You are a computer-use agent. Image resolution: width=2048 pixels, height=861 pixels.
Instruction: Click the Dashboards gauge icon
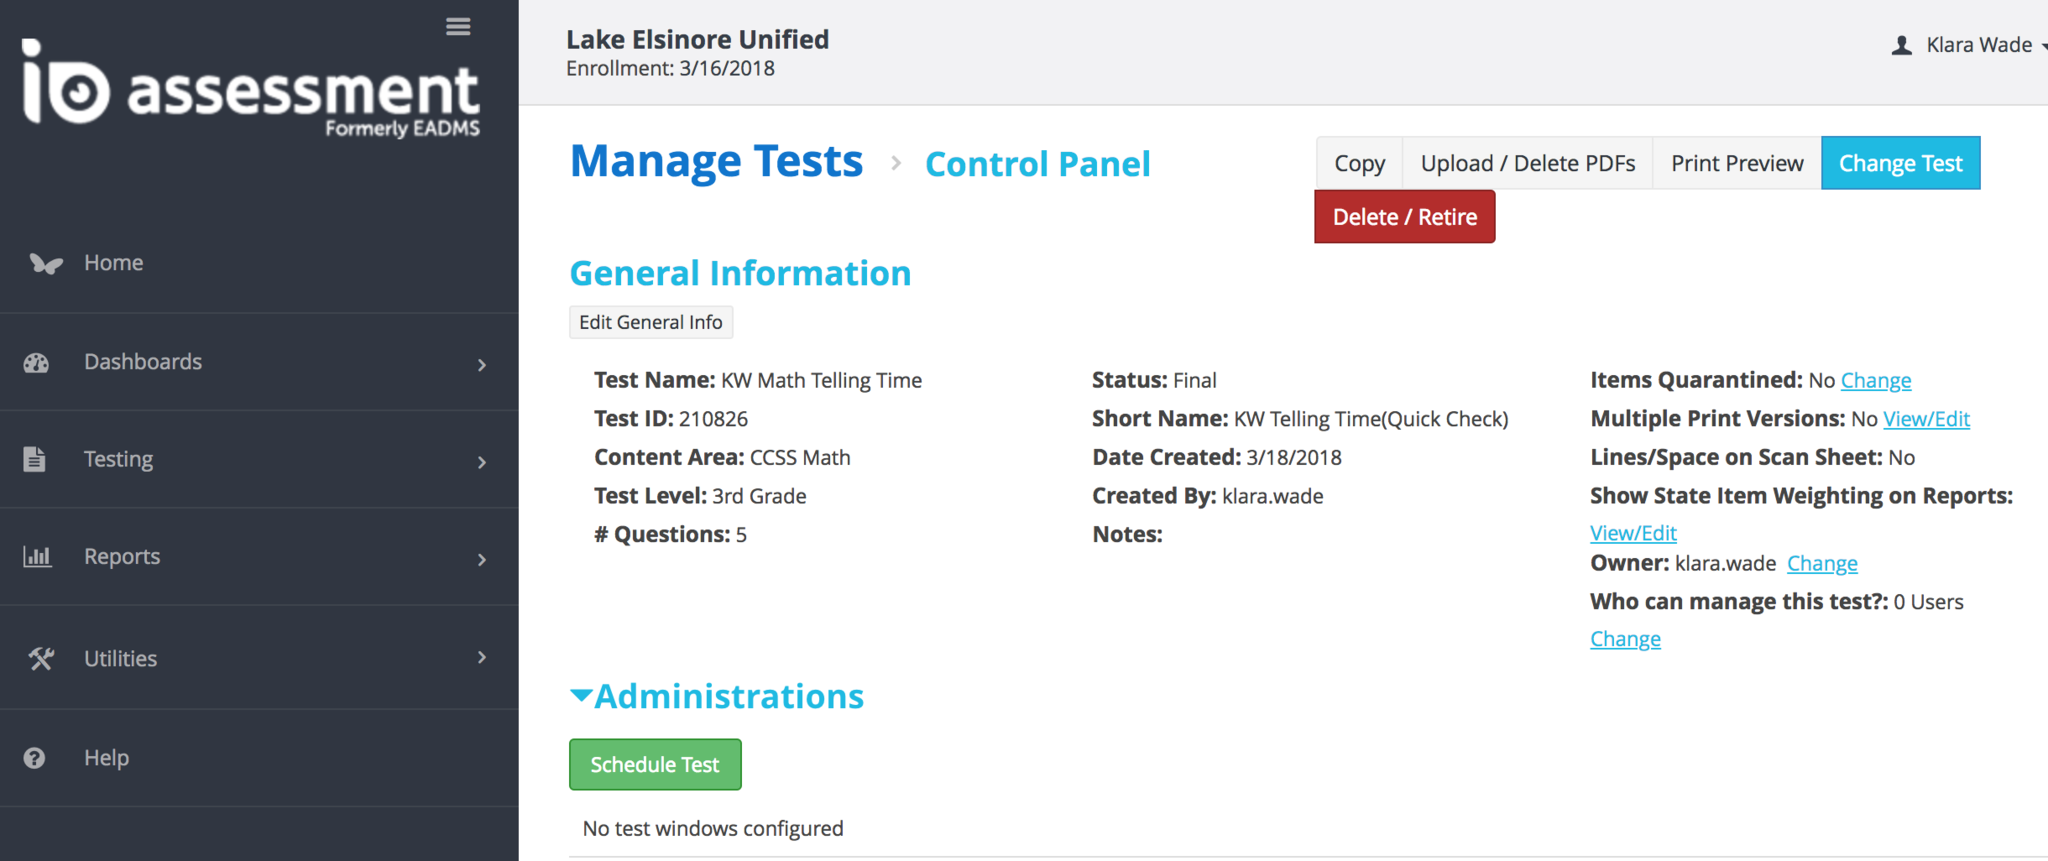point(37,363)
